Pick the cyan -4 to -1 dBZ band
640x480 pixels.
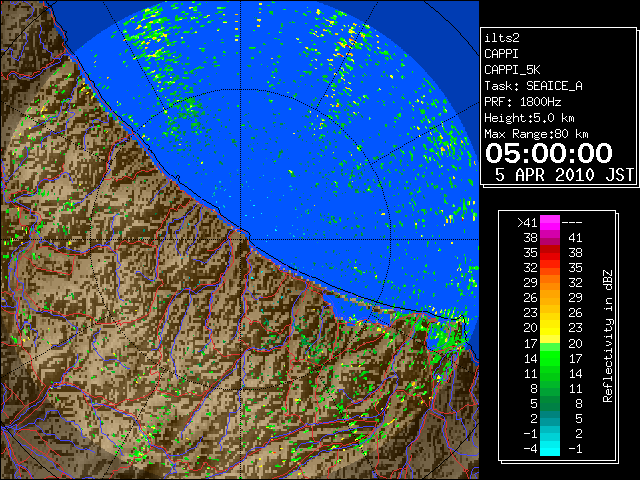tap(550, 448)
